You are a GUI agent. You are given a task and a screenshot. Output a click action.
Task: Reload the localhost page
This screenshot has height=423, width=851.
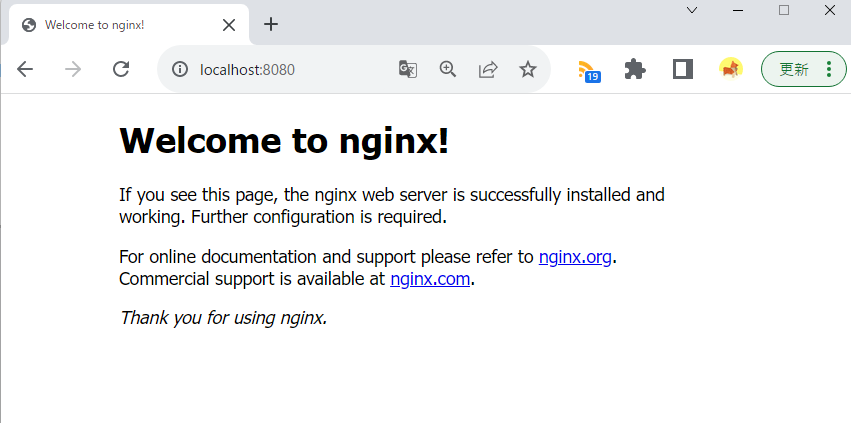point(120,69)
